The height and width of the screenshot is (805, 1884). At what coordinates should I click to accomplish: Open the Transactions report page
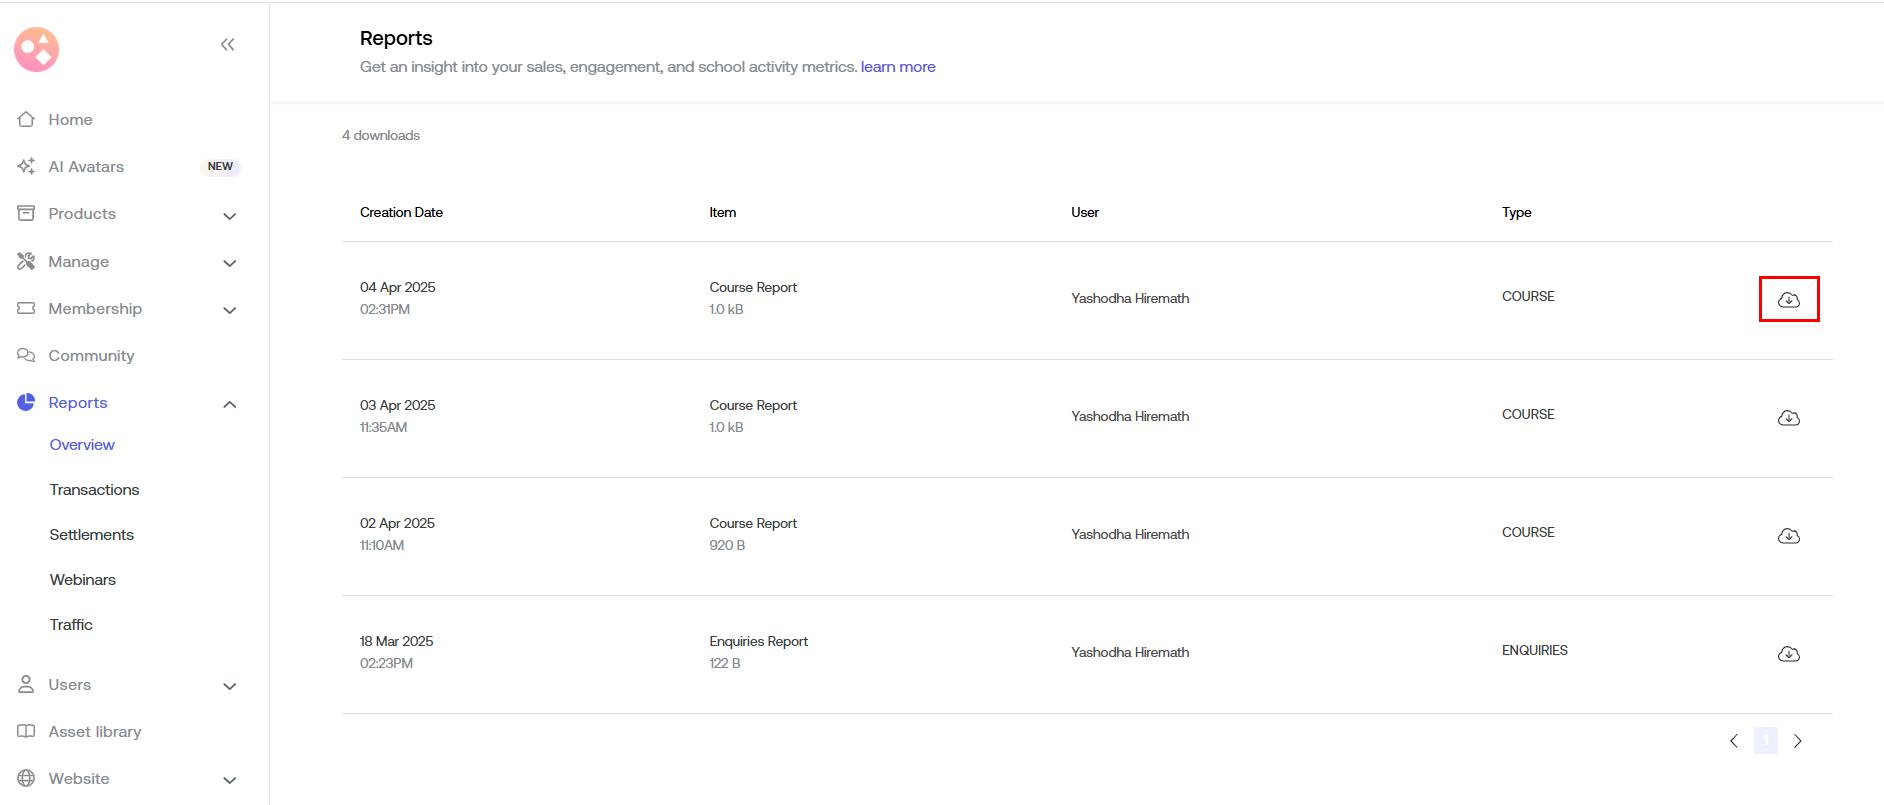pyautogui.click(x=94, y=489)
